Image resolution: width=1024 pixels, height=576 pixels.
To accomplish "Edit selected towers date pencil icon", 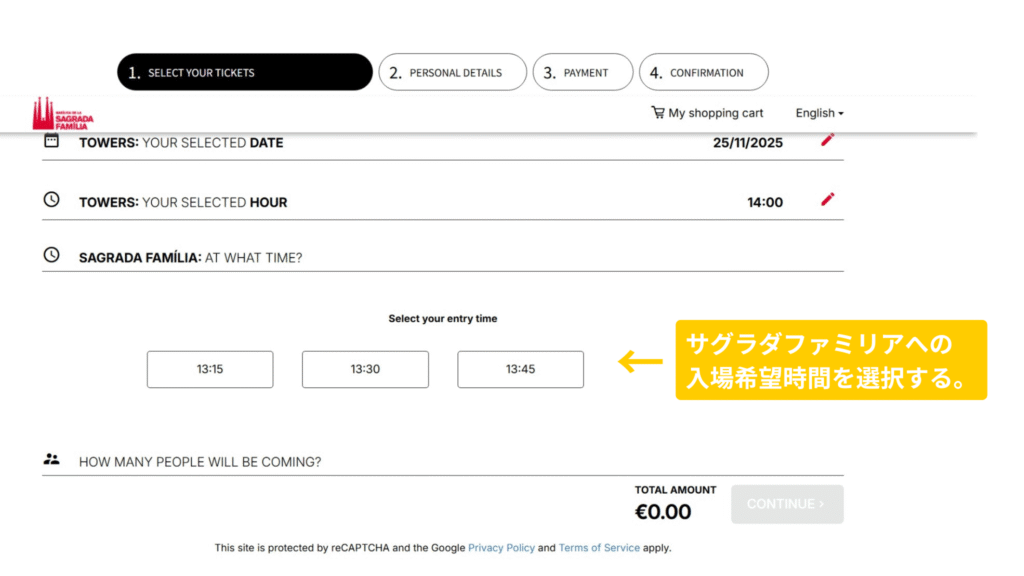I will (827, 141).
